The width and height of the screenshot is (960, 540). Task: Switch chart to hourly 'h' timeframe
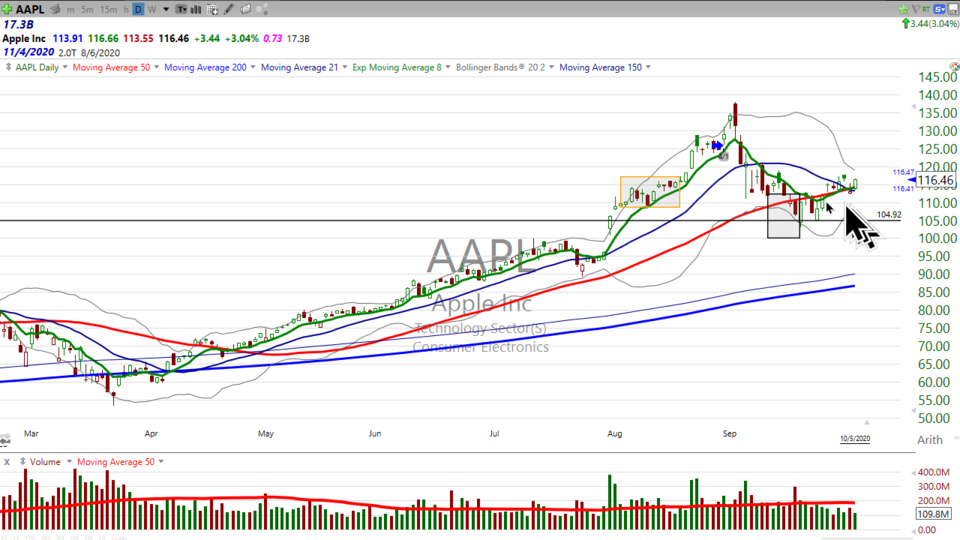click(126, 10)
